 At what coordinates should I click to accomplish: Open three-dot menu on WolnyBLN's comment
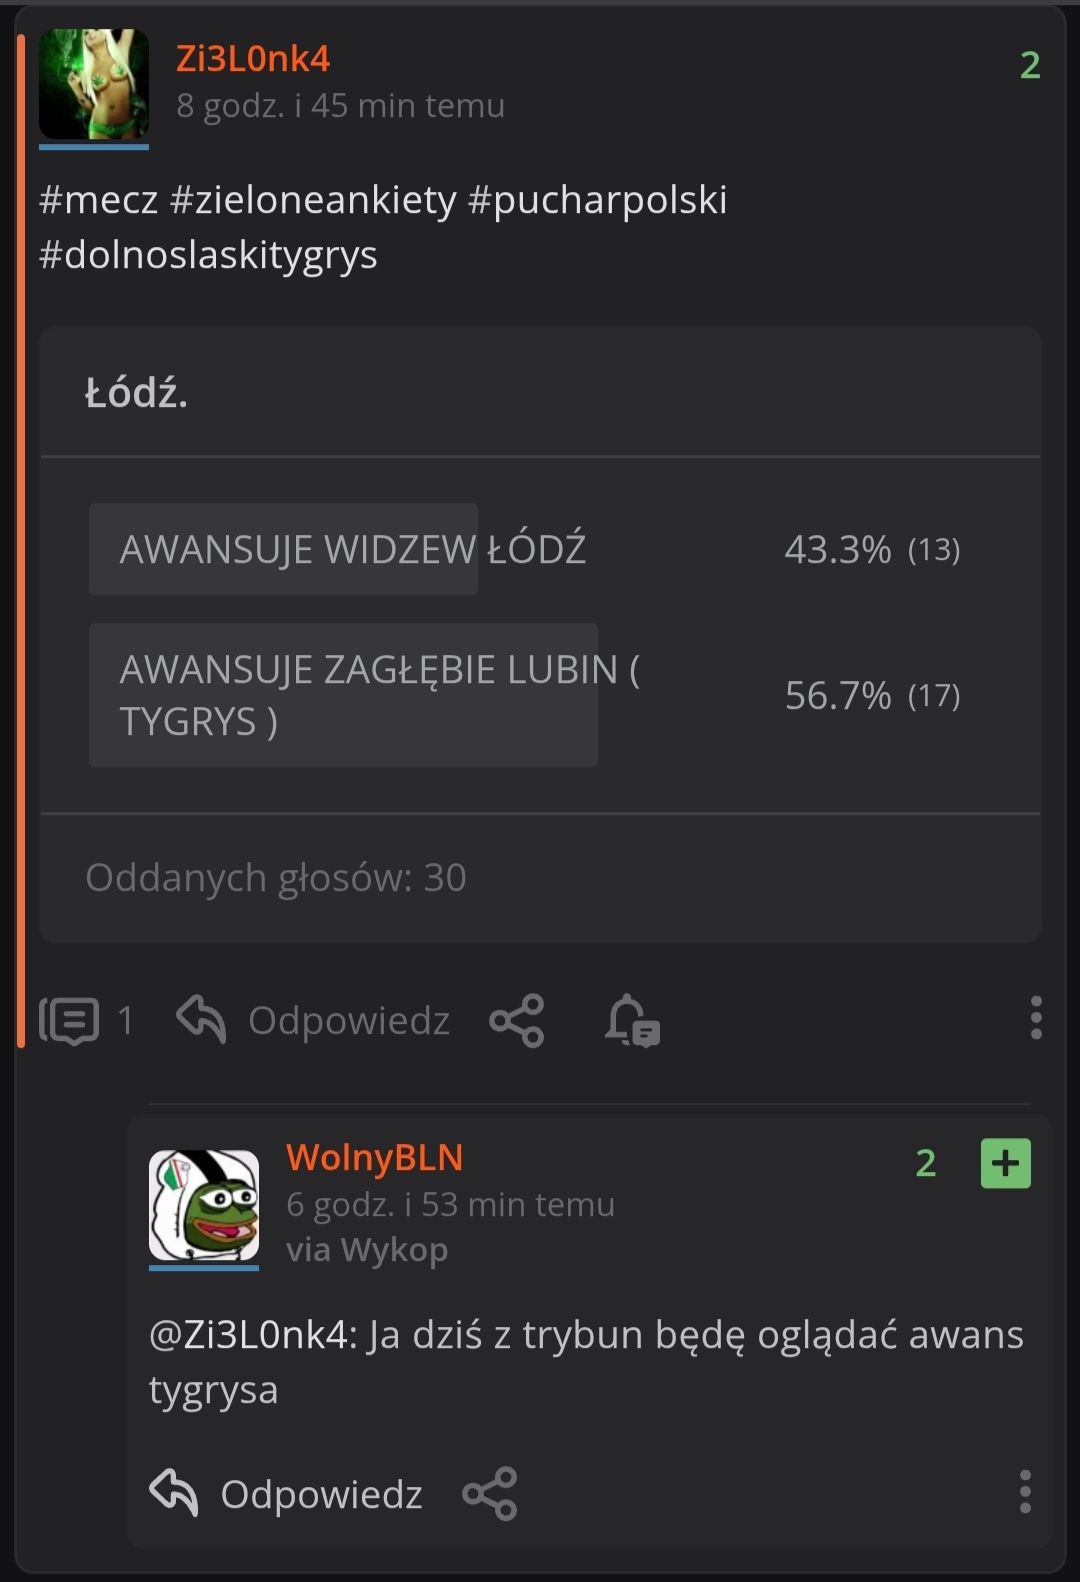pos(1025,1491)
